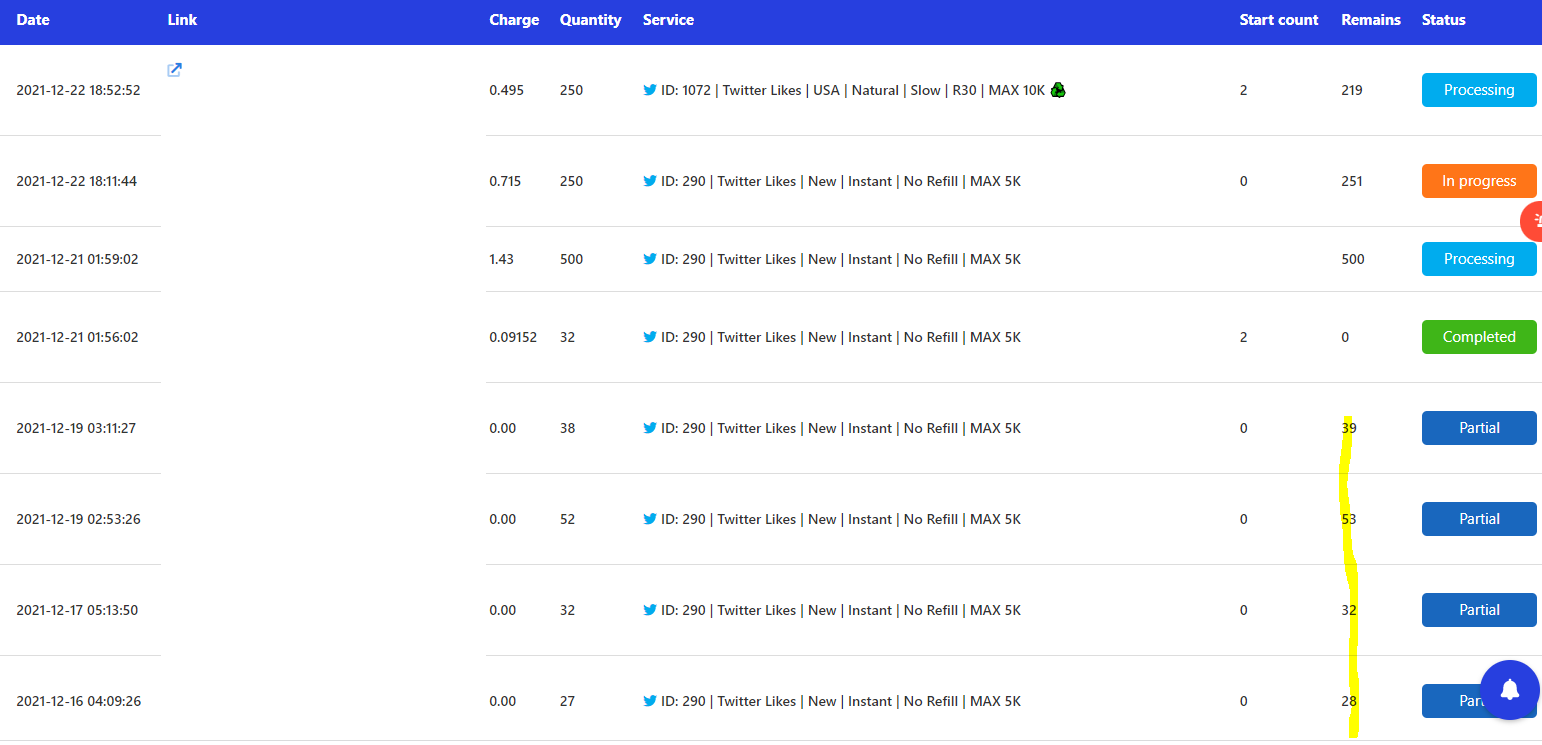The height and width of the screenshot is (745, 1542).
Task: Select date 2021-12-21 01:56:02
Action: (77, 337)
